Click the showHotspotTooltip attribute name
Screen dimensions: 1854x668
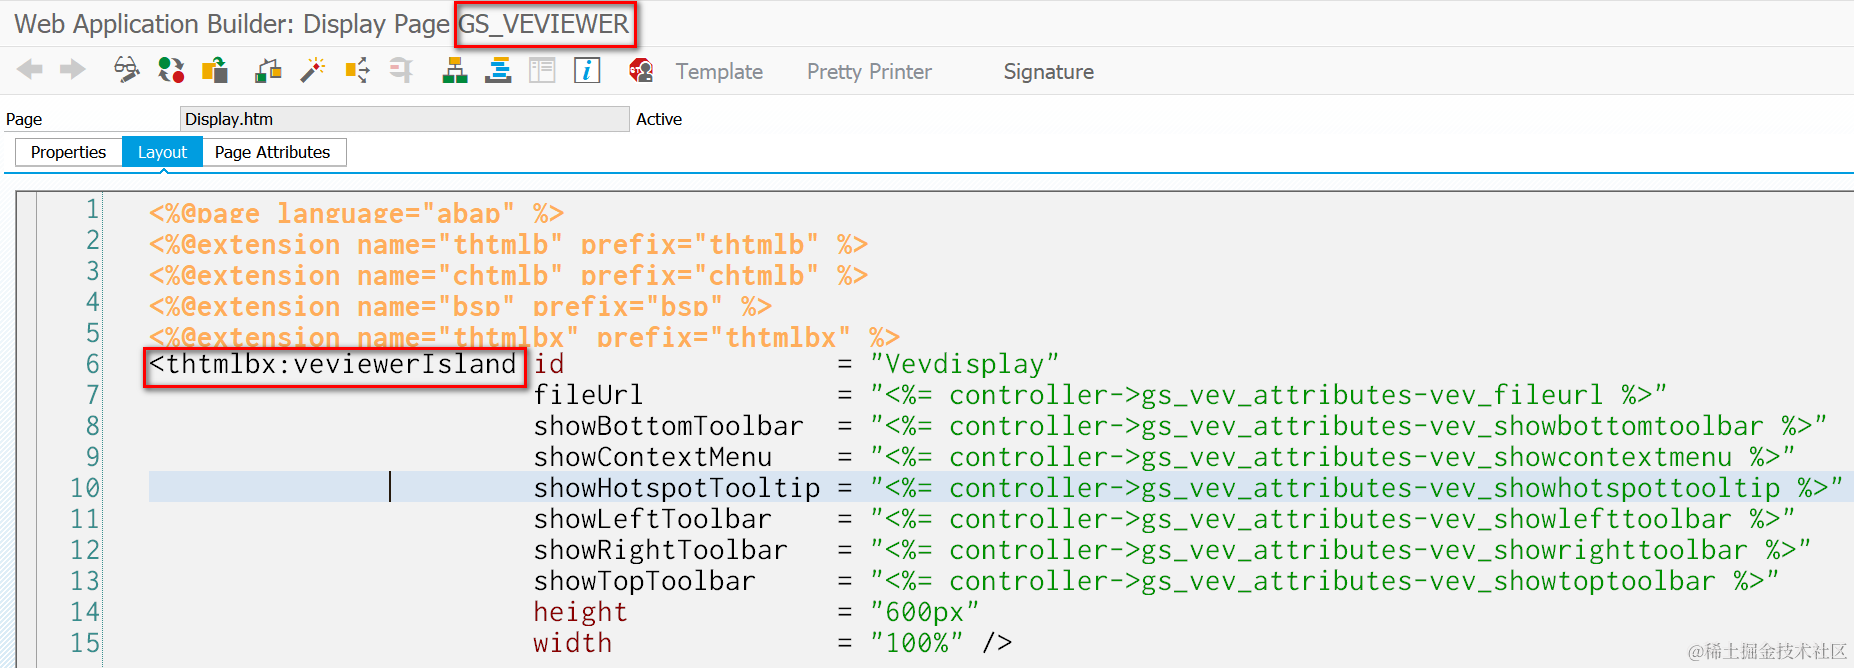pos(677,488)
